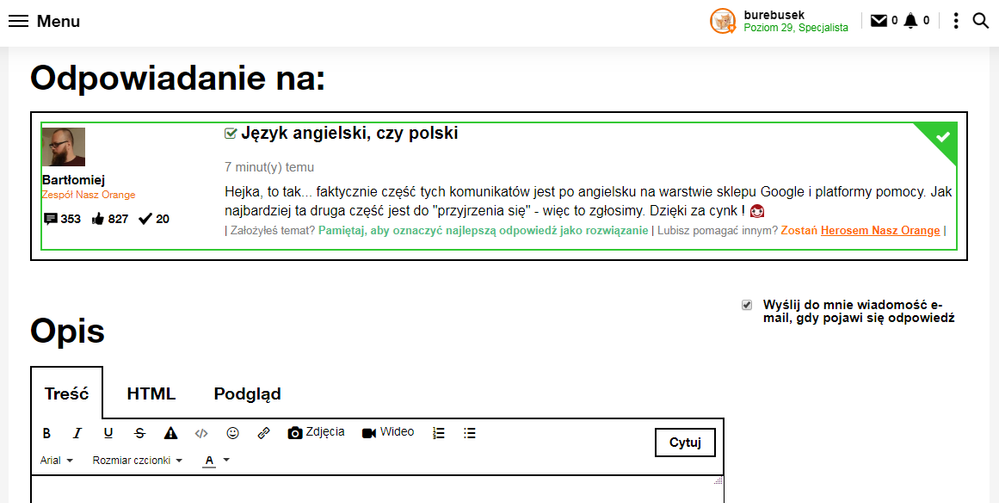Insert a code block
This screenshot has width=999, height=503.
201,434
